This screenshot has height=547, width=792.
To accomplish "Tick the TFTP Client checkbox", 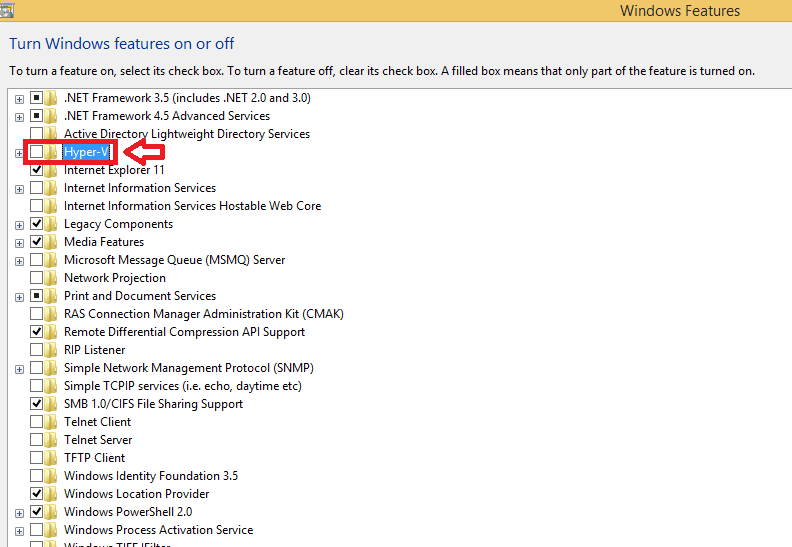I will (x=36, y=457).
